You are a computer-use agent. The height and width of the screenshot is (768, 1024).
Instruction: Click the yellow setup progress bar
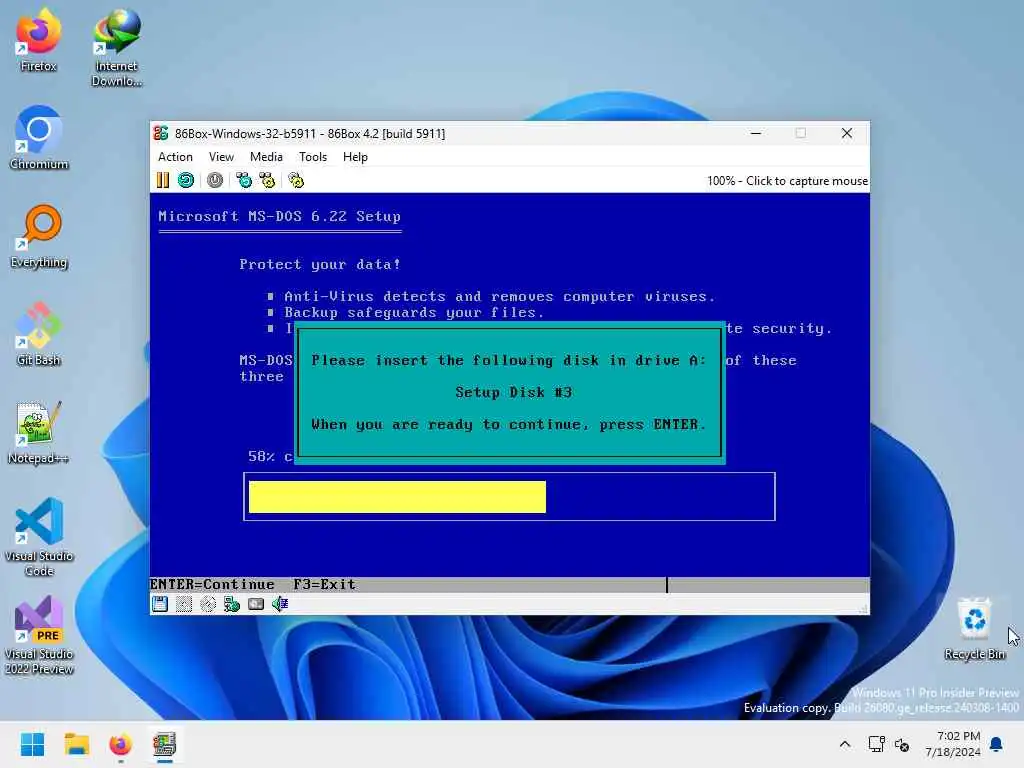(x=397, y=497)
